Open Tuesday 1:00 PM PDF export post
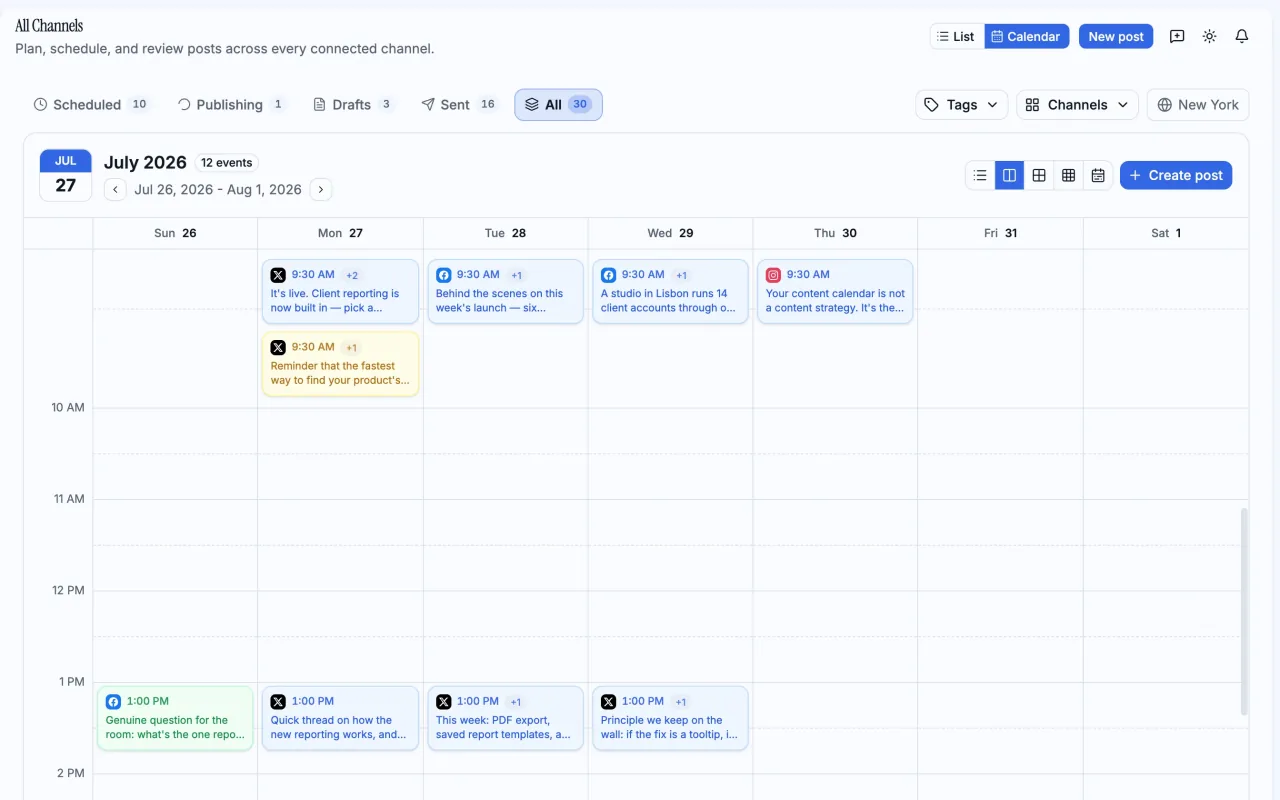Screen dimensions: 1280x800 pos(505,718)
